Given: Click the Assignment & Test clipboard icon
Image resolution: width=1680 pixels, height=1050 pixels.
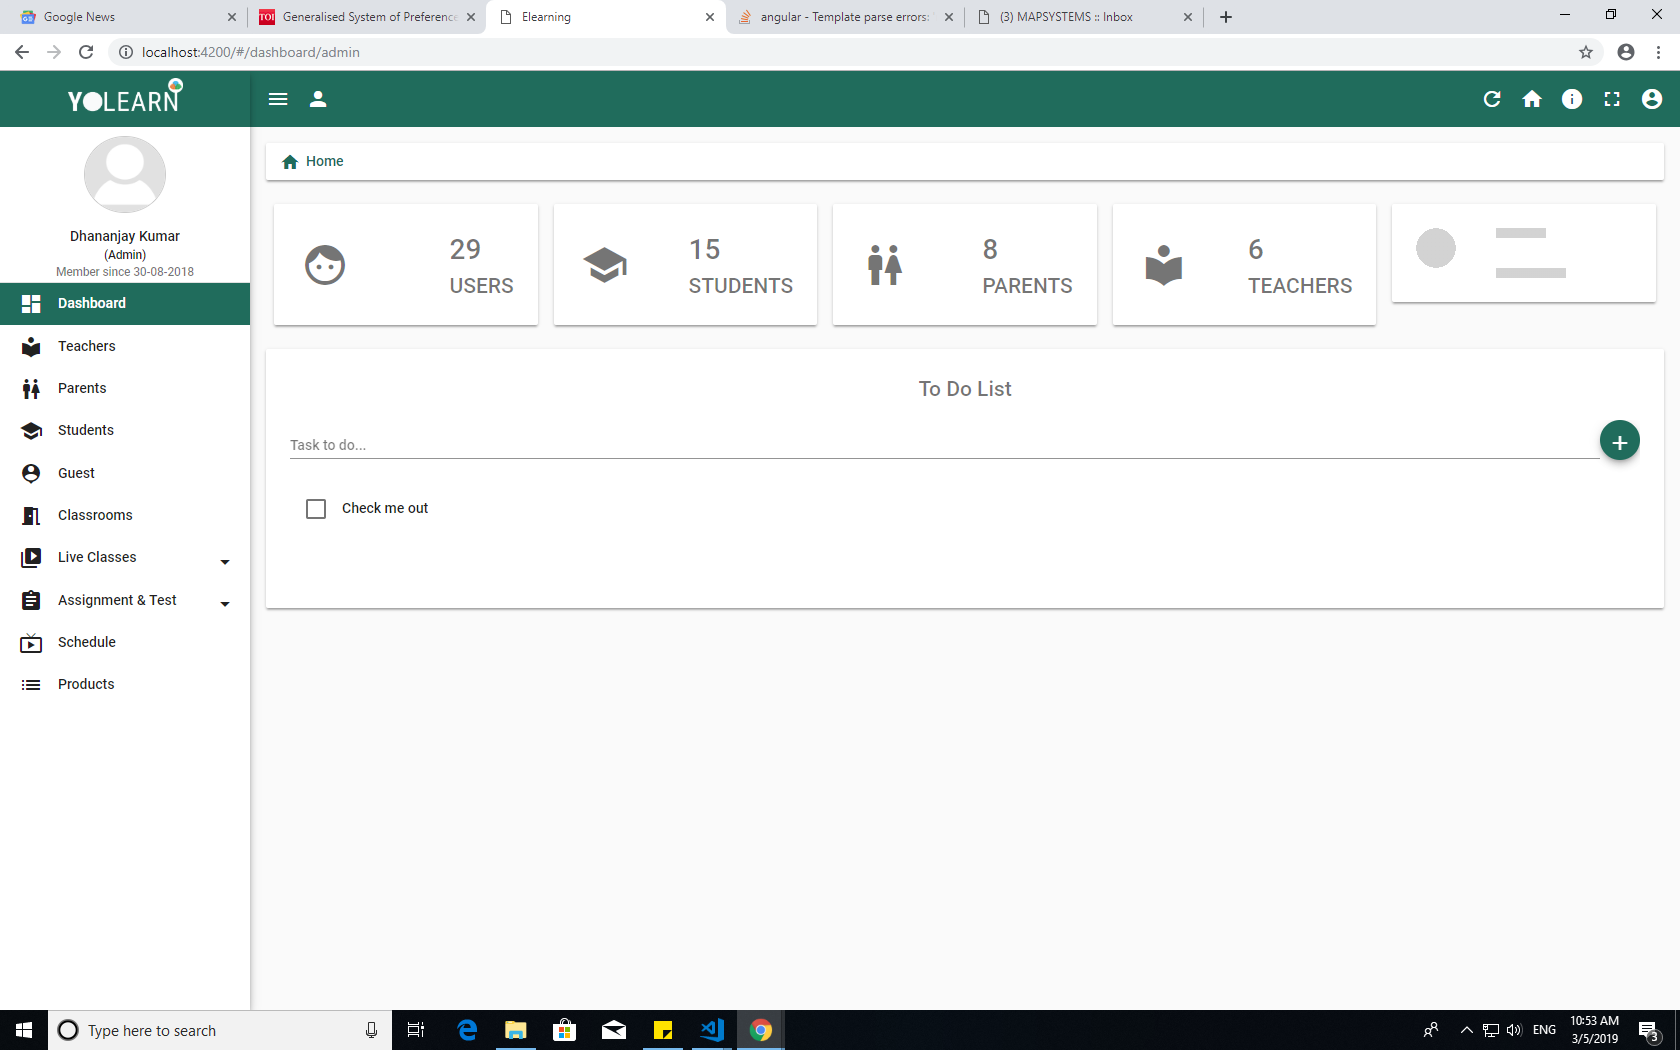Looking at the screenshot, I should (31, 600).
